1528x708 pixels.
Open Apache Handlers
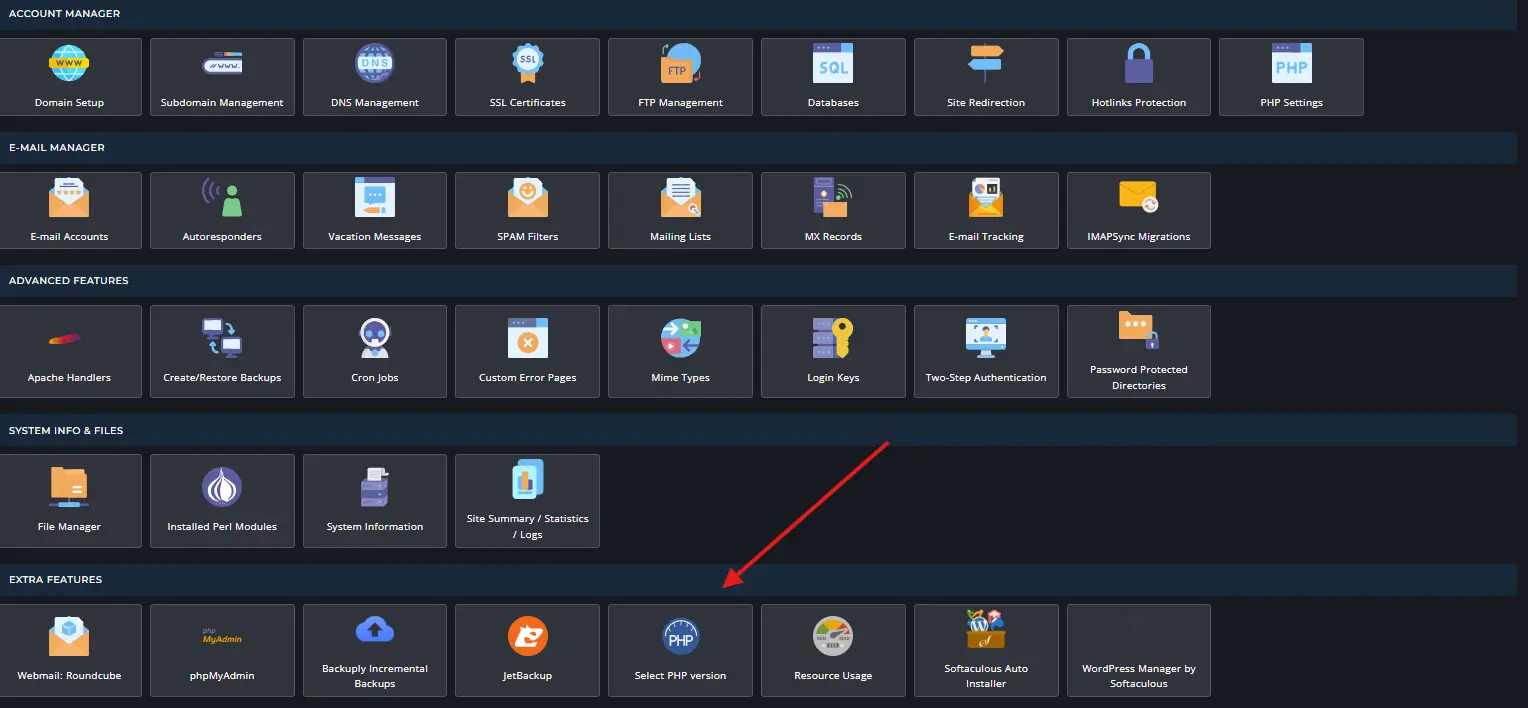70,352
